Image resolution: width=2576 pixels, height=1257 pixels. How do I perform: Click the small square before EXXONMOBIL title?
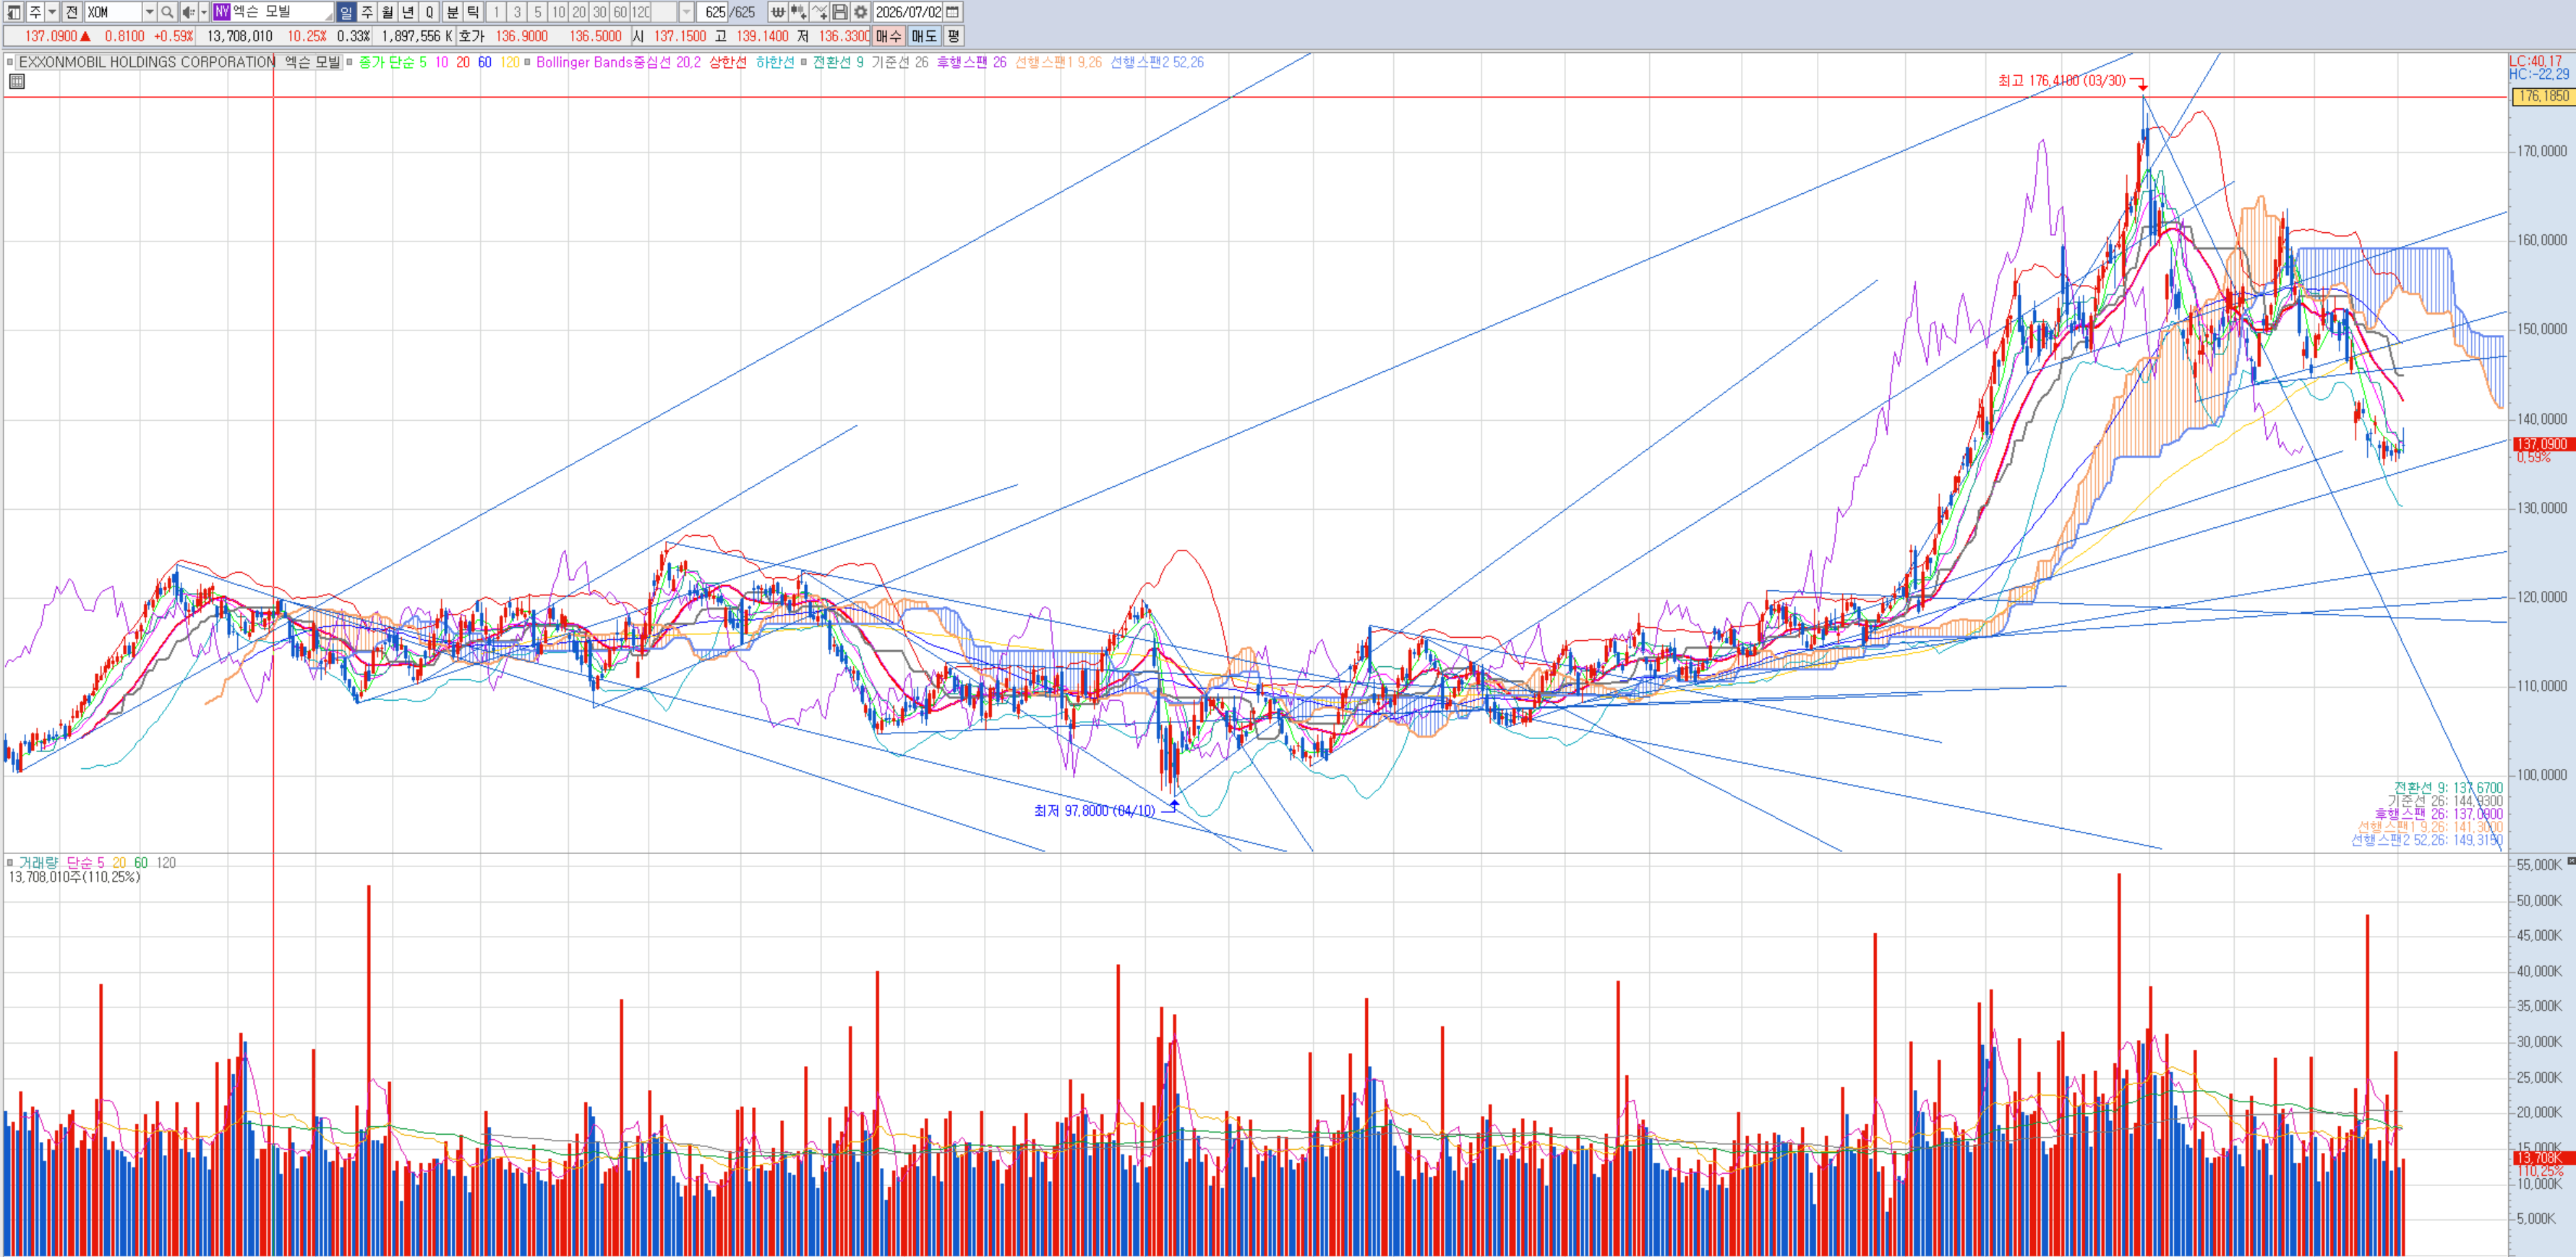coord(10,62)
